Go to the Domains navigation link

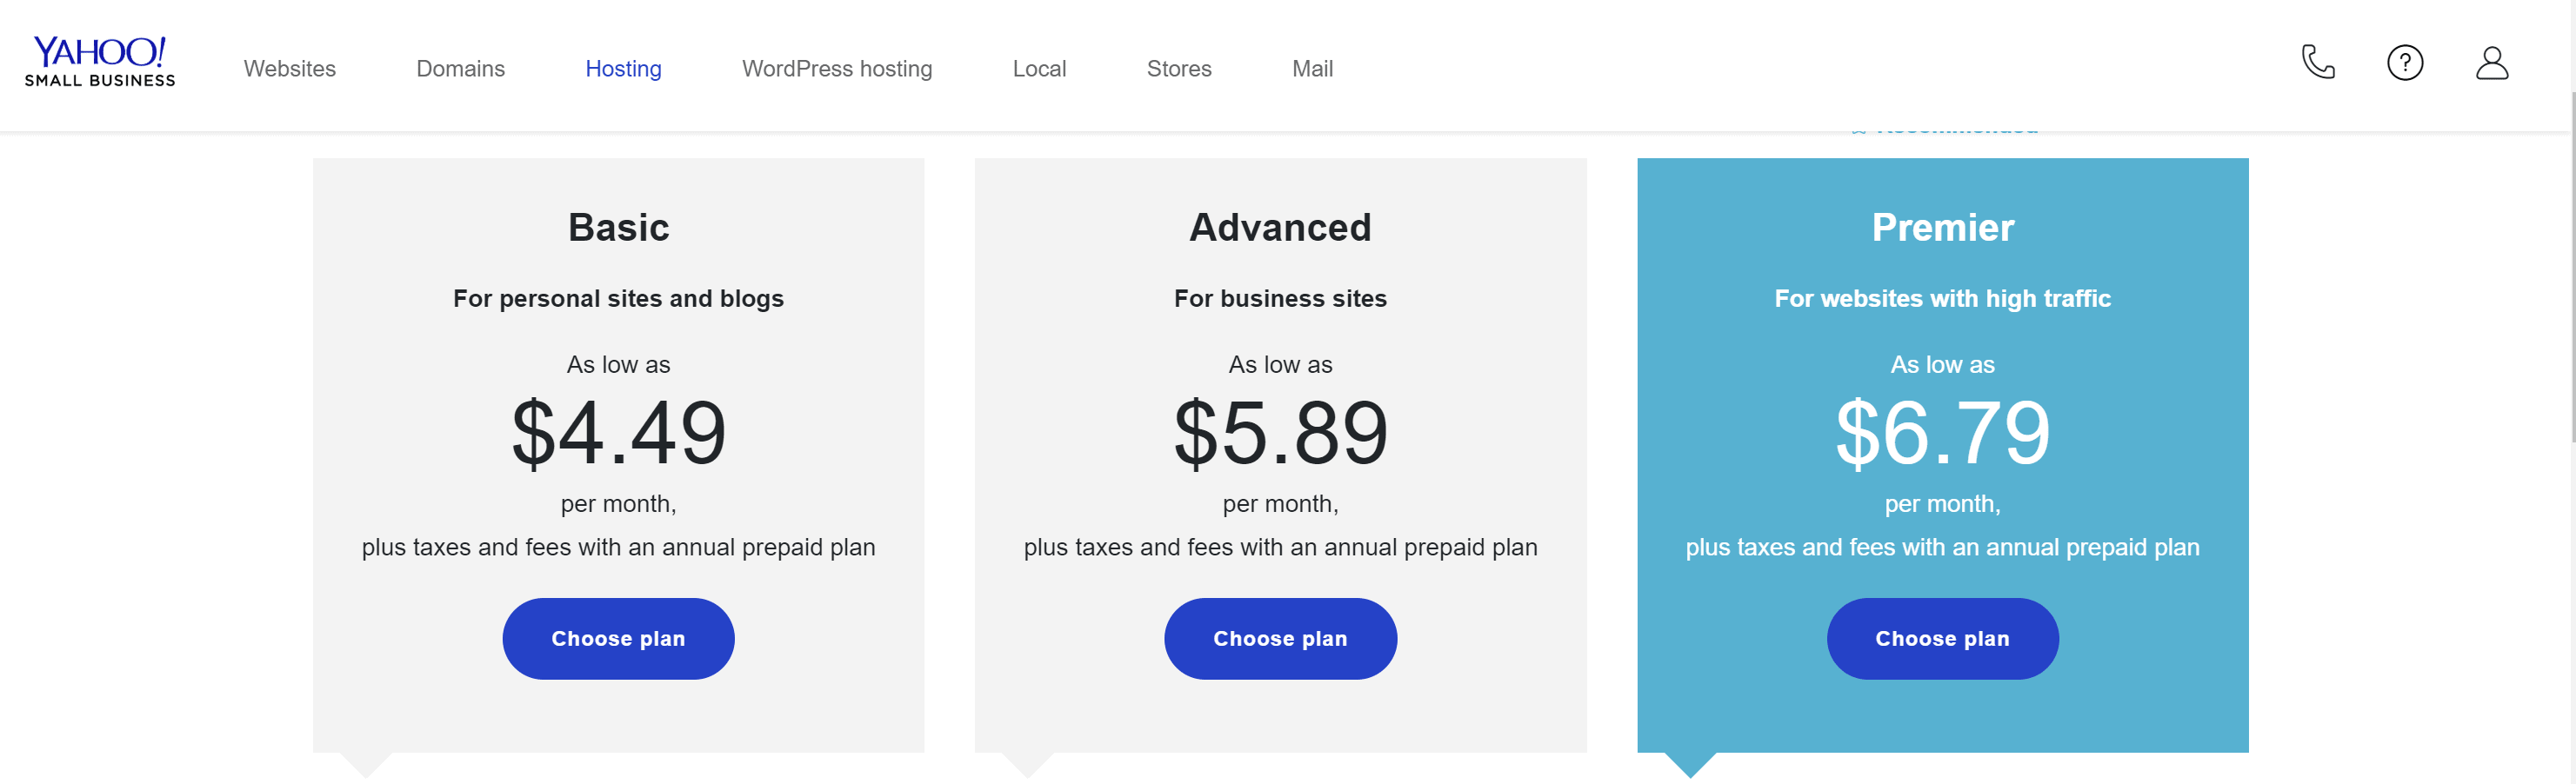461,69
